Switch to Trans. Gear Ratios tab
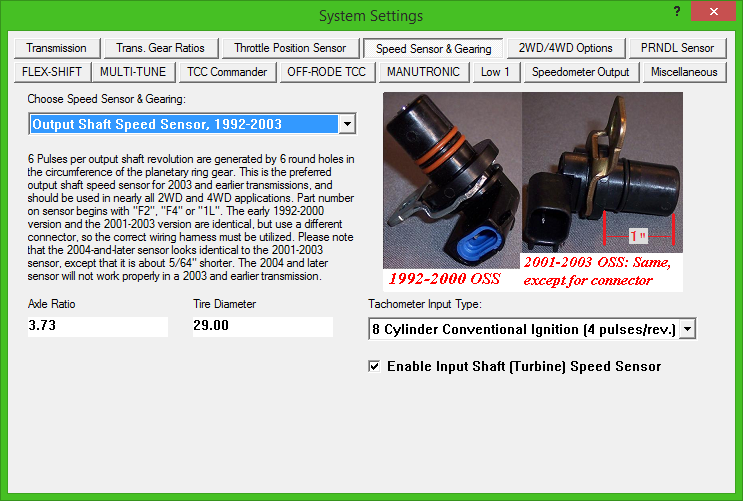 tap(161, 48)
